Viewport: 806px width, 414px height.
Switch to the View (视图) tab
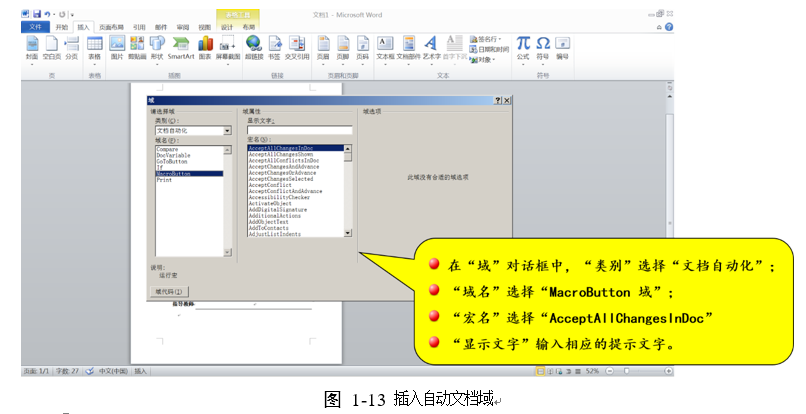click(205, 27)
